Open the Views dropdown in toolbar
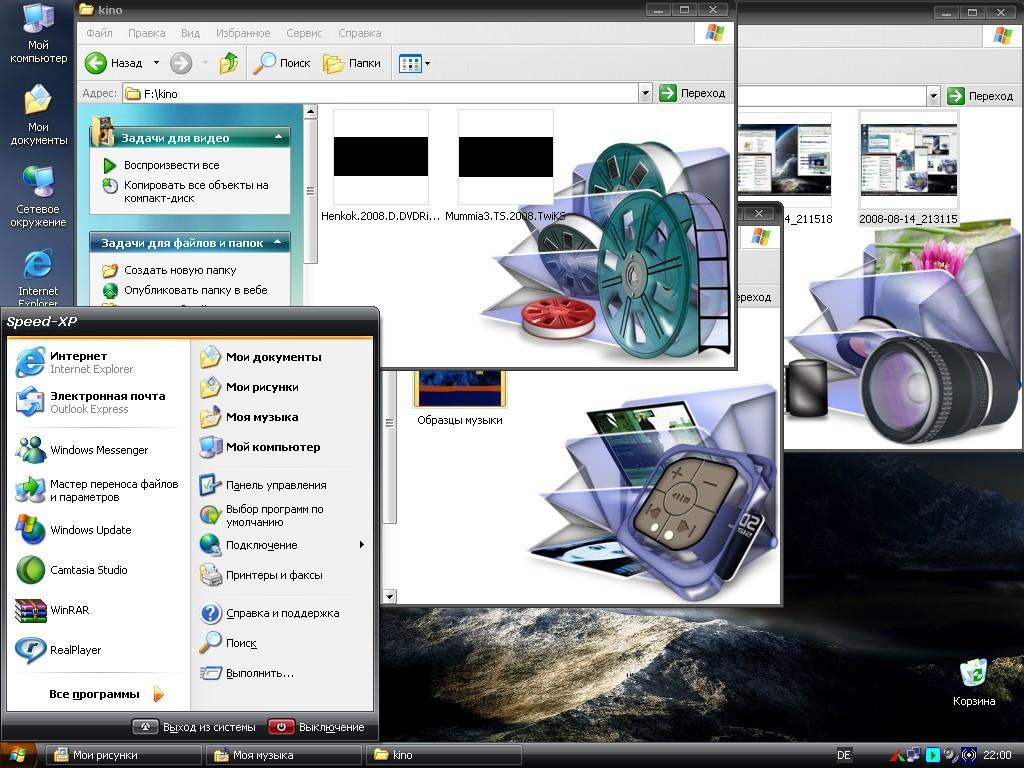The width and height of the screenshot is (1024, 768). (x=415, y=63)
